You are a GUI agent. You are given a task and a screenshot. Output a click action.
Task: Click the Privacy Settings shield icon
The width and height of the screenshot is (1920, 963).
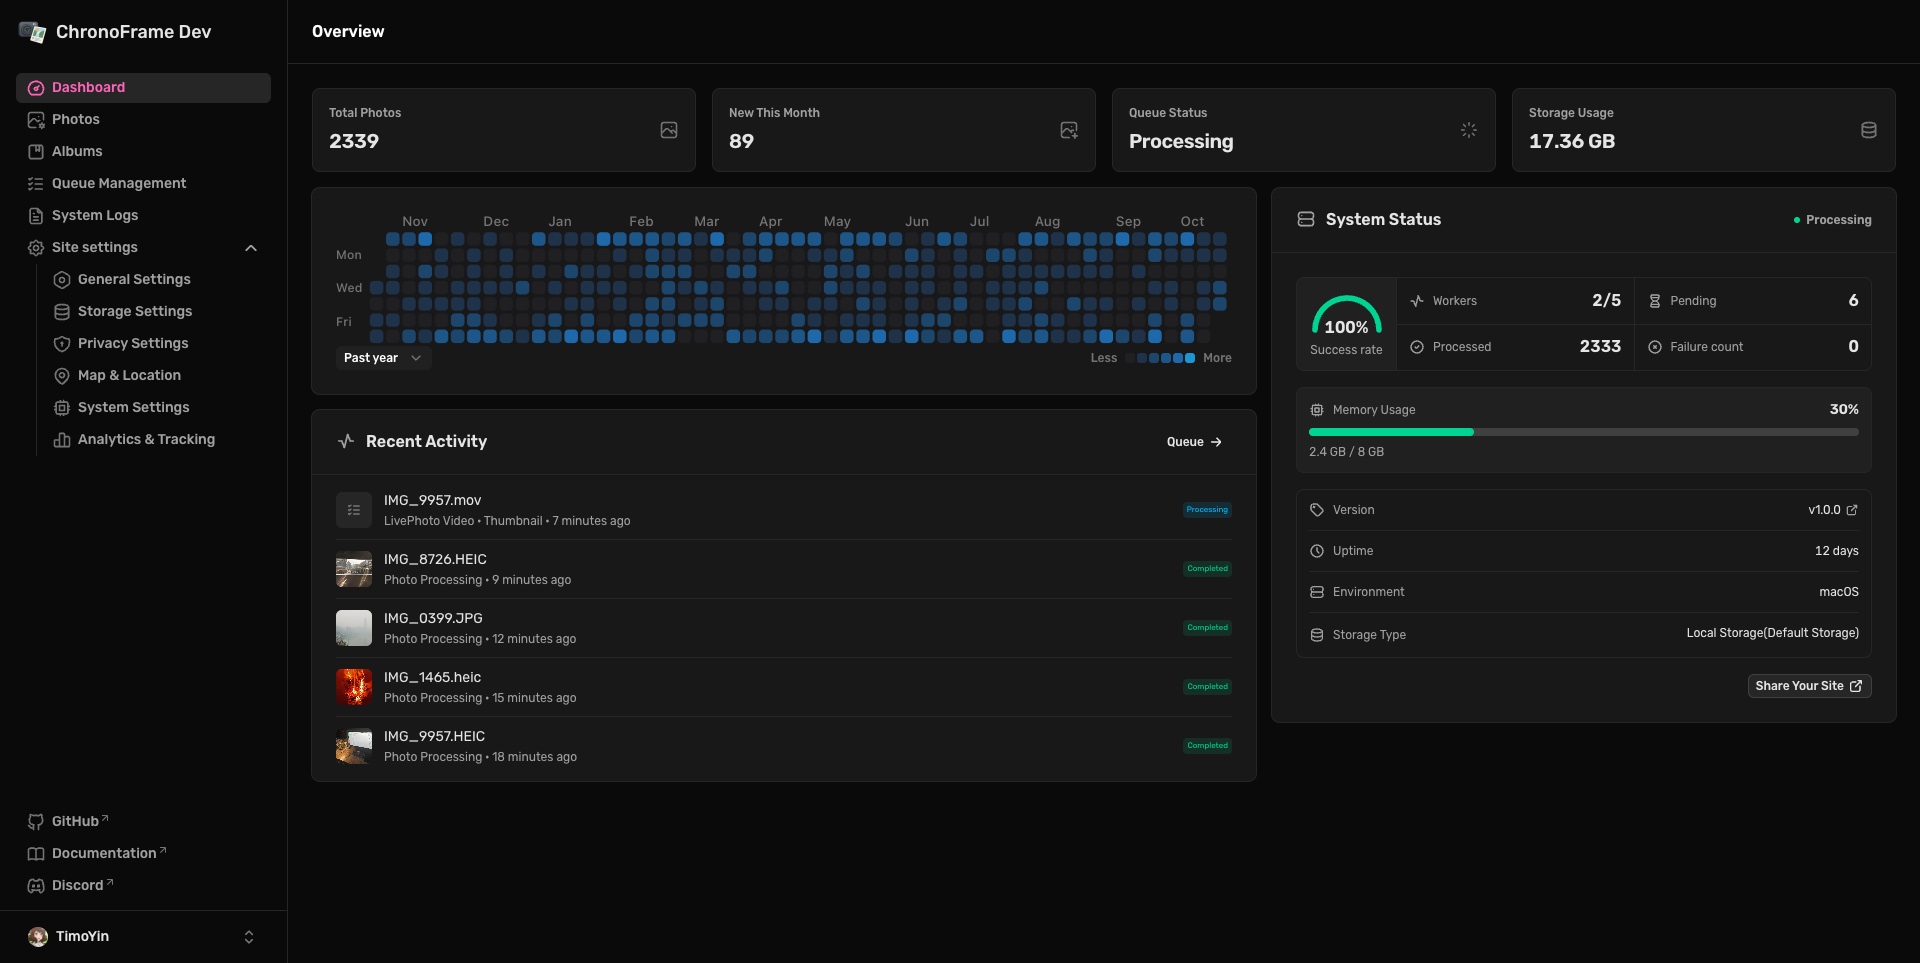[x=62, y=344]
